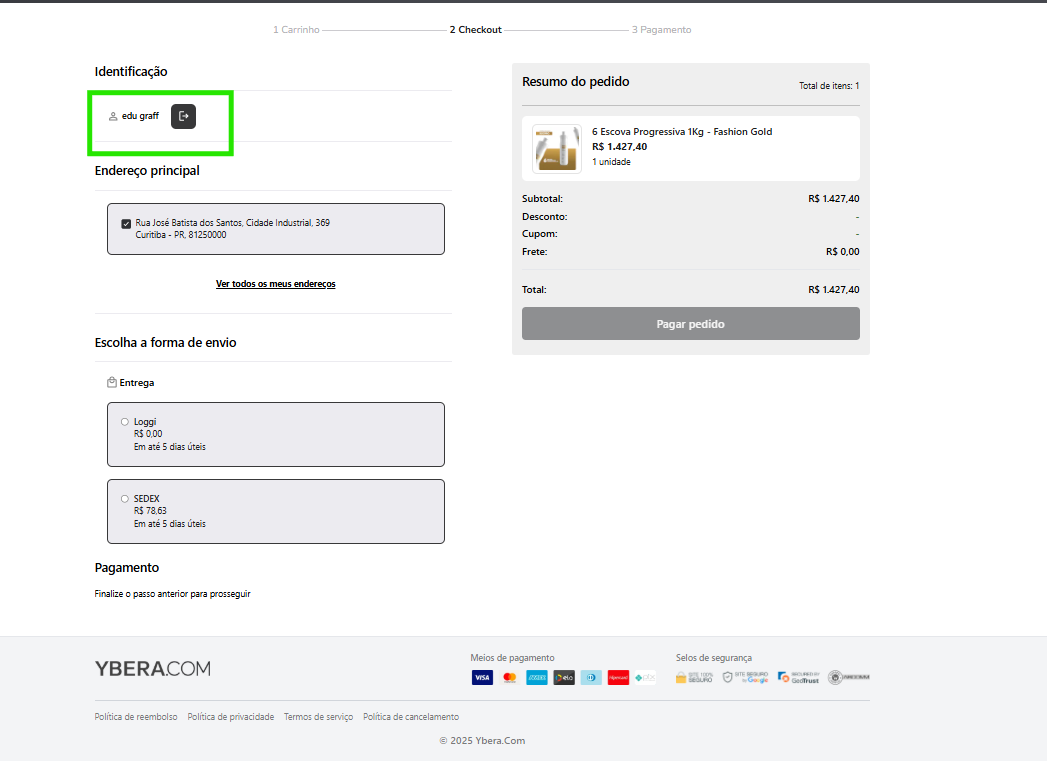Select SEDEX shipping option
Viewport: 1047px width, 771px height.
point(125,499)
